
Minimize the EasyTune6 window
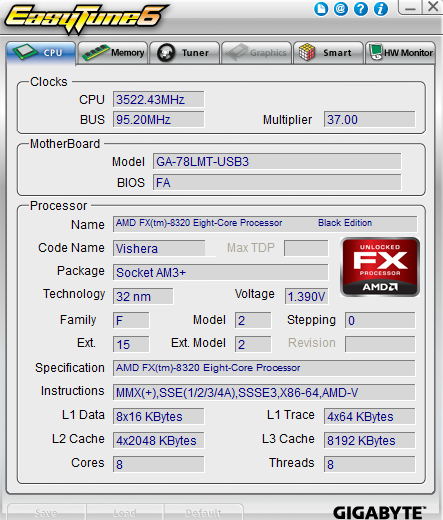pyautogui.click(x=410, y=7)
